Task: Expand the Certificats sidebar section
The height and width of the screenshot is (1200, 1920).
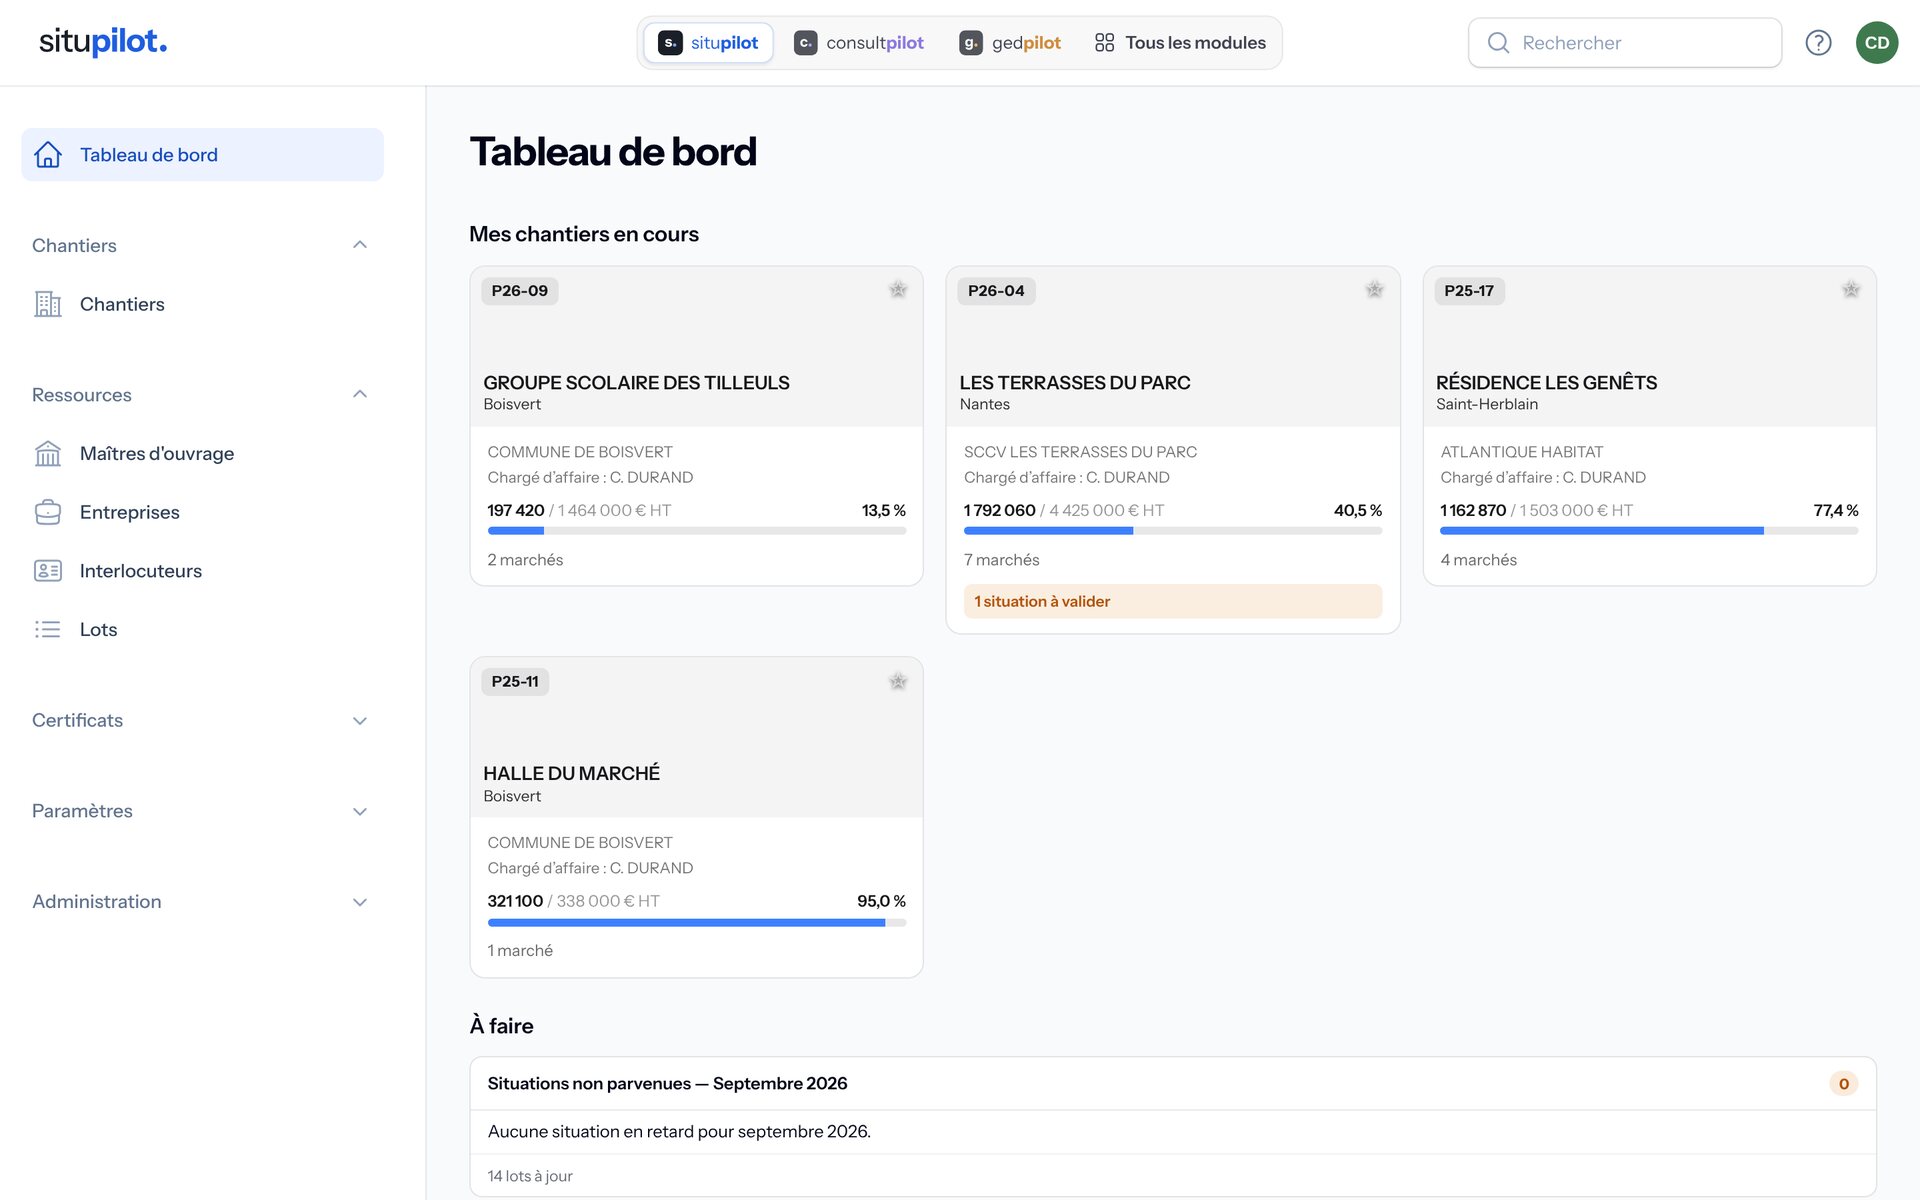Action: click(360, 721)
